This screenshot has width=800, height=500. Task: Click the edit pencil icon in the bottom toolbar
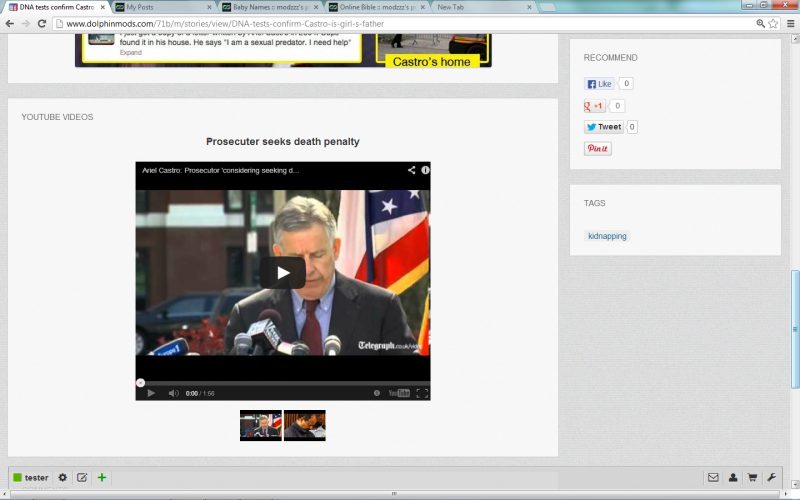[82, 478]
